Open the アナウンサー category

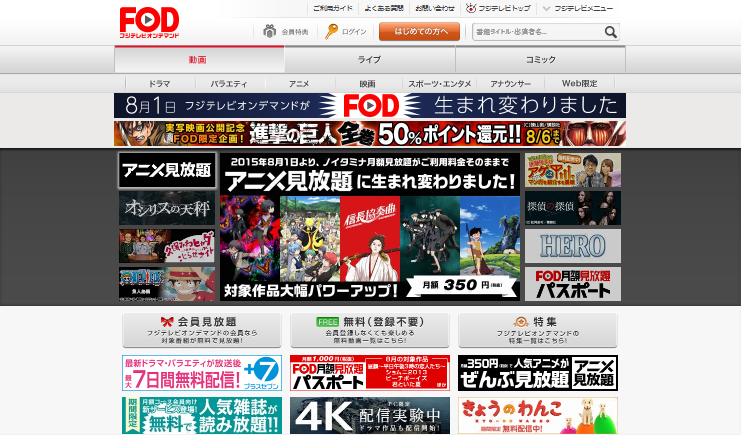[x=510, y=84]
